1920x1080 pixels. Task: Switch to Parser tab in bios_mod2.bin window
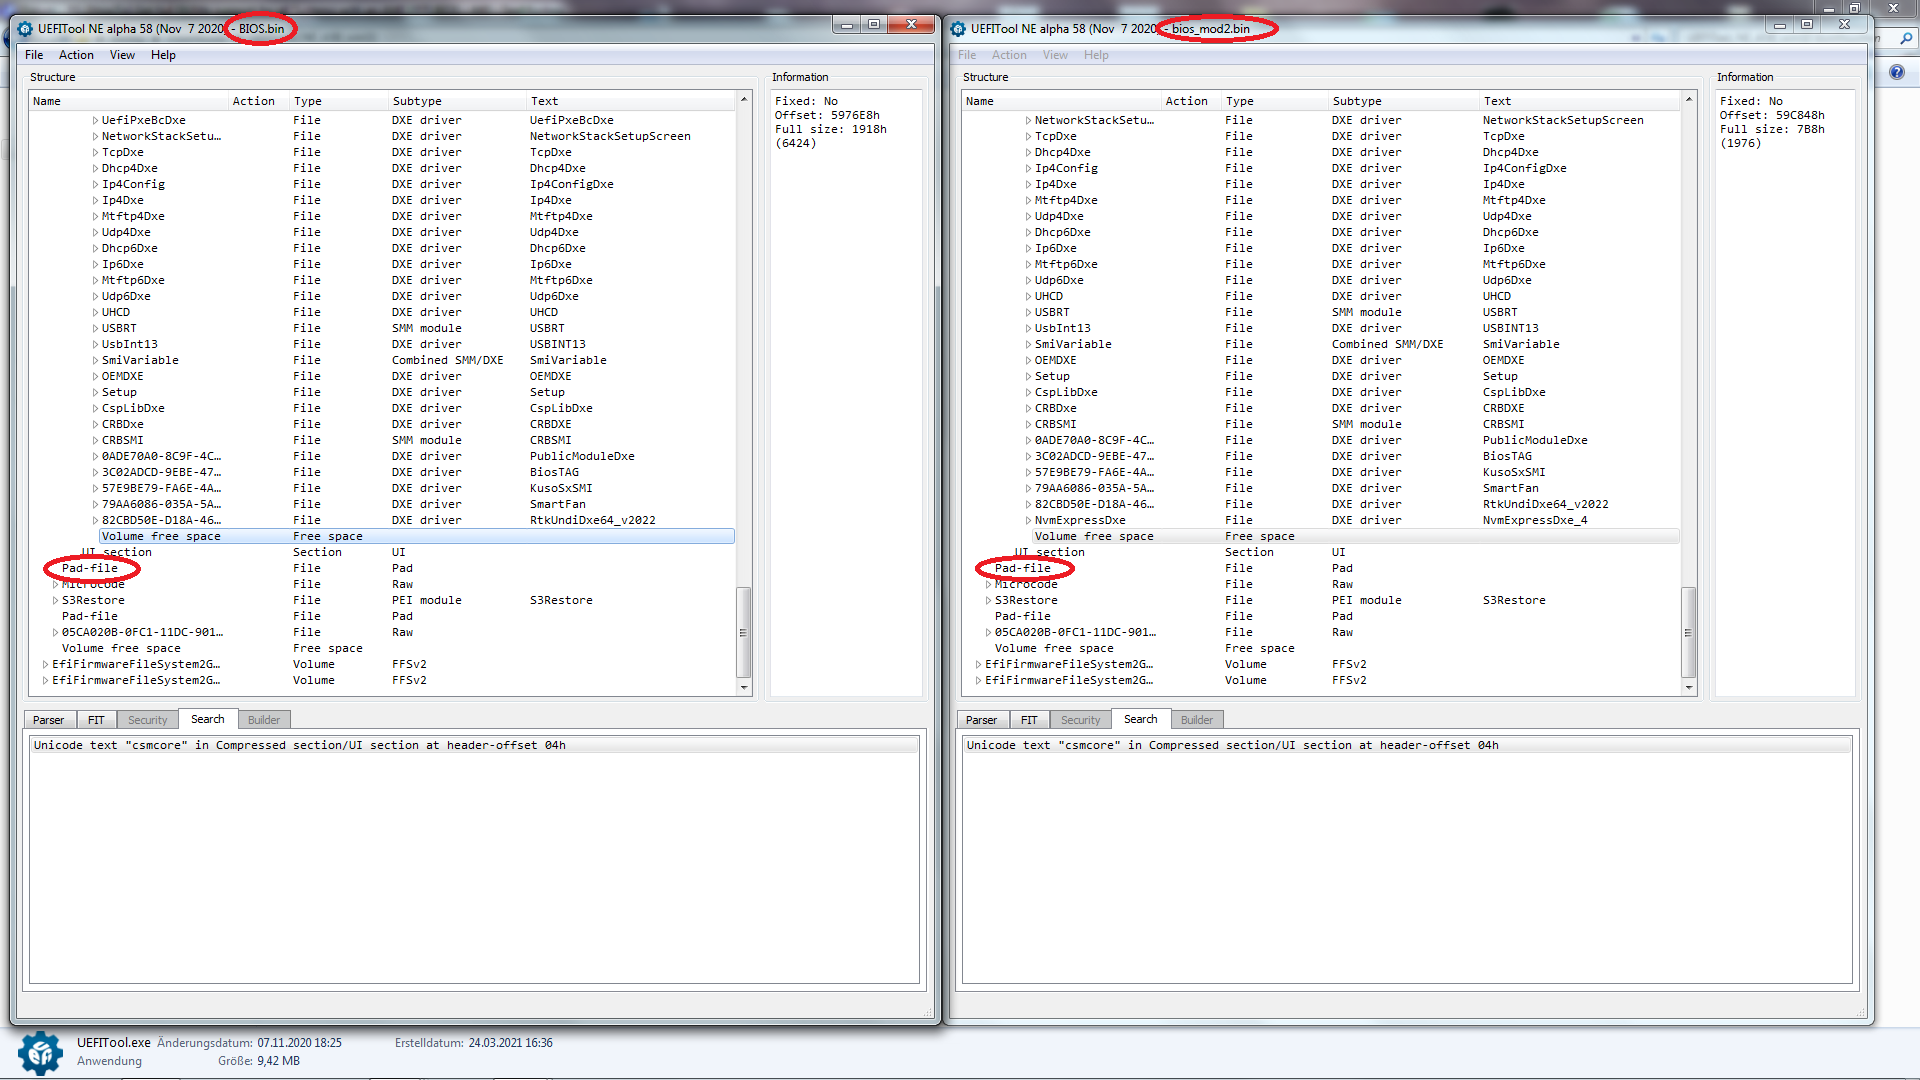(981, 720)
